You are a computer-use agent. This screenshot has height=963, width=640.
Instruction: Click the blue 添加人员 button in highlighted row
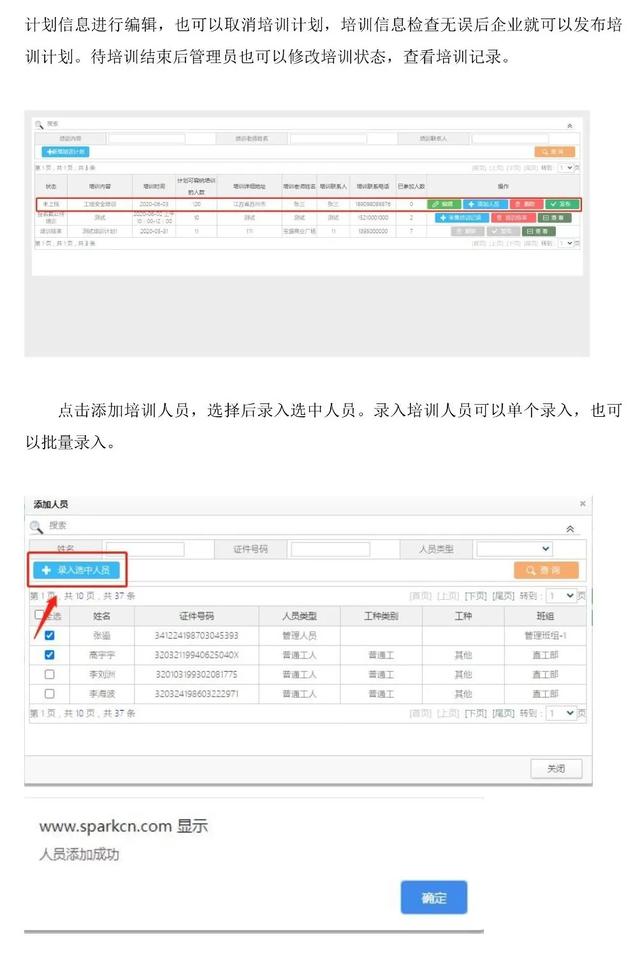point(484,204)
